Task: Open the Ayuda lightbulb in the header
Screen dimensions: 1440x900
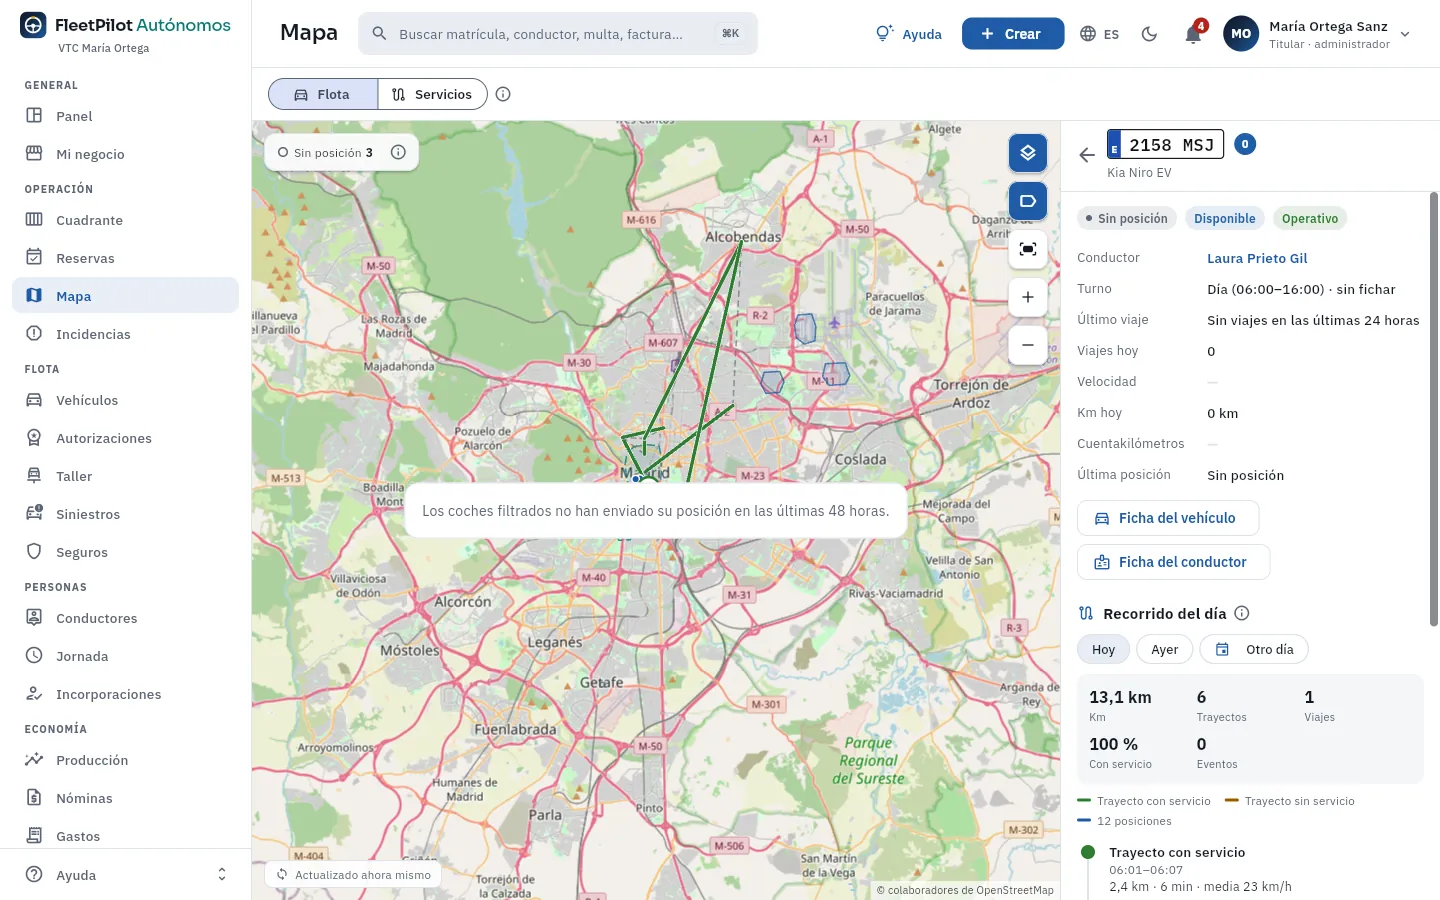Action: pos(908,34)
